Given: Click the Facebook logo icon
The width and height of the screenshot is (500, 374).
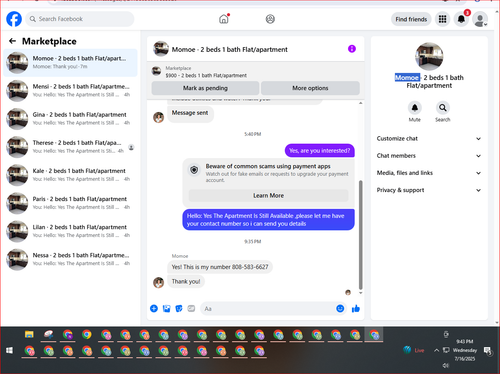Looking at the screenshot, I should coord(14,19).
